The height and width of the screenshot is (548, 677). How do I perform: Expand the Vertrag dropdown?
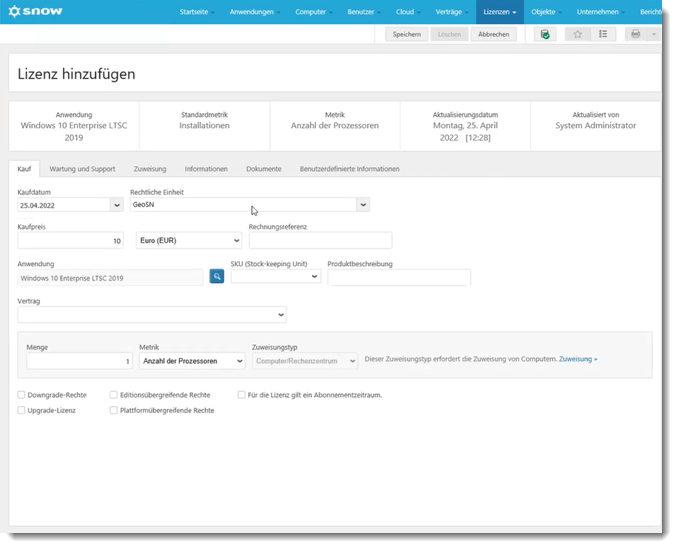pos(152,315)
